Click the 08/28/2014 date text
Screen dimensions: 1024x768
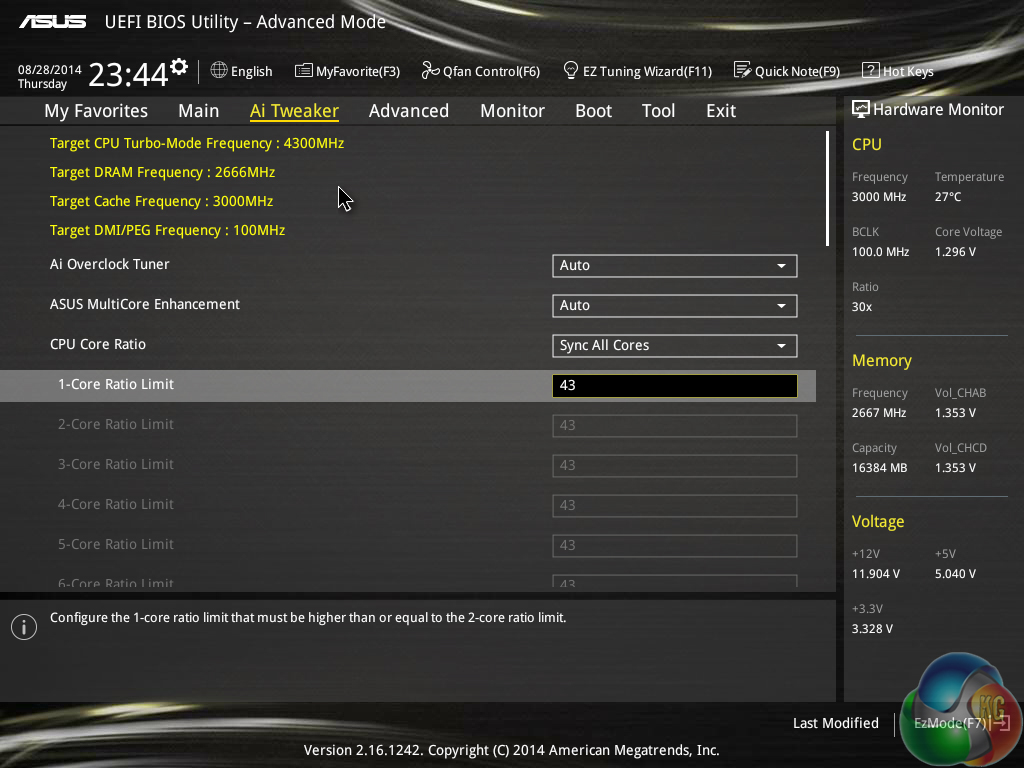point(50,69)
